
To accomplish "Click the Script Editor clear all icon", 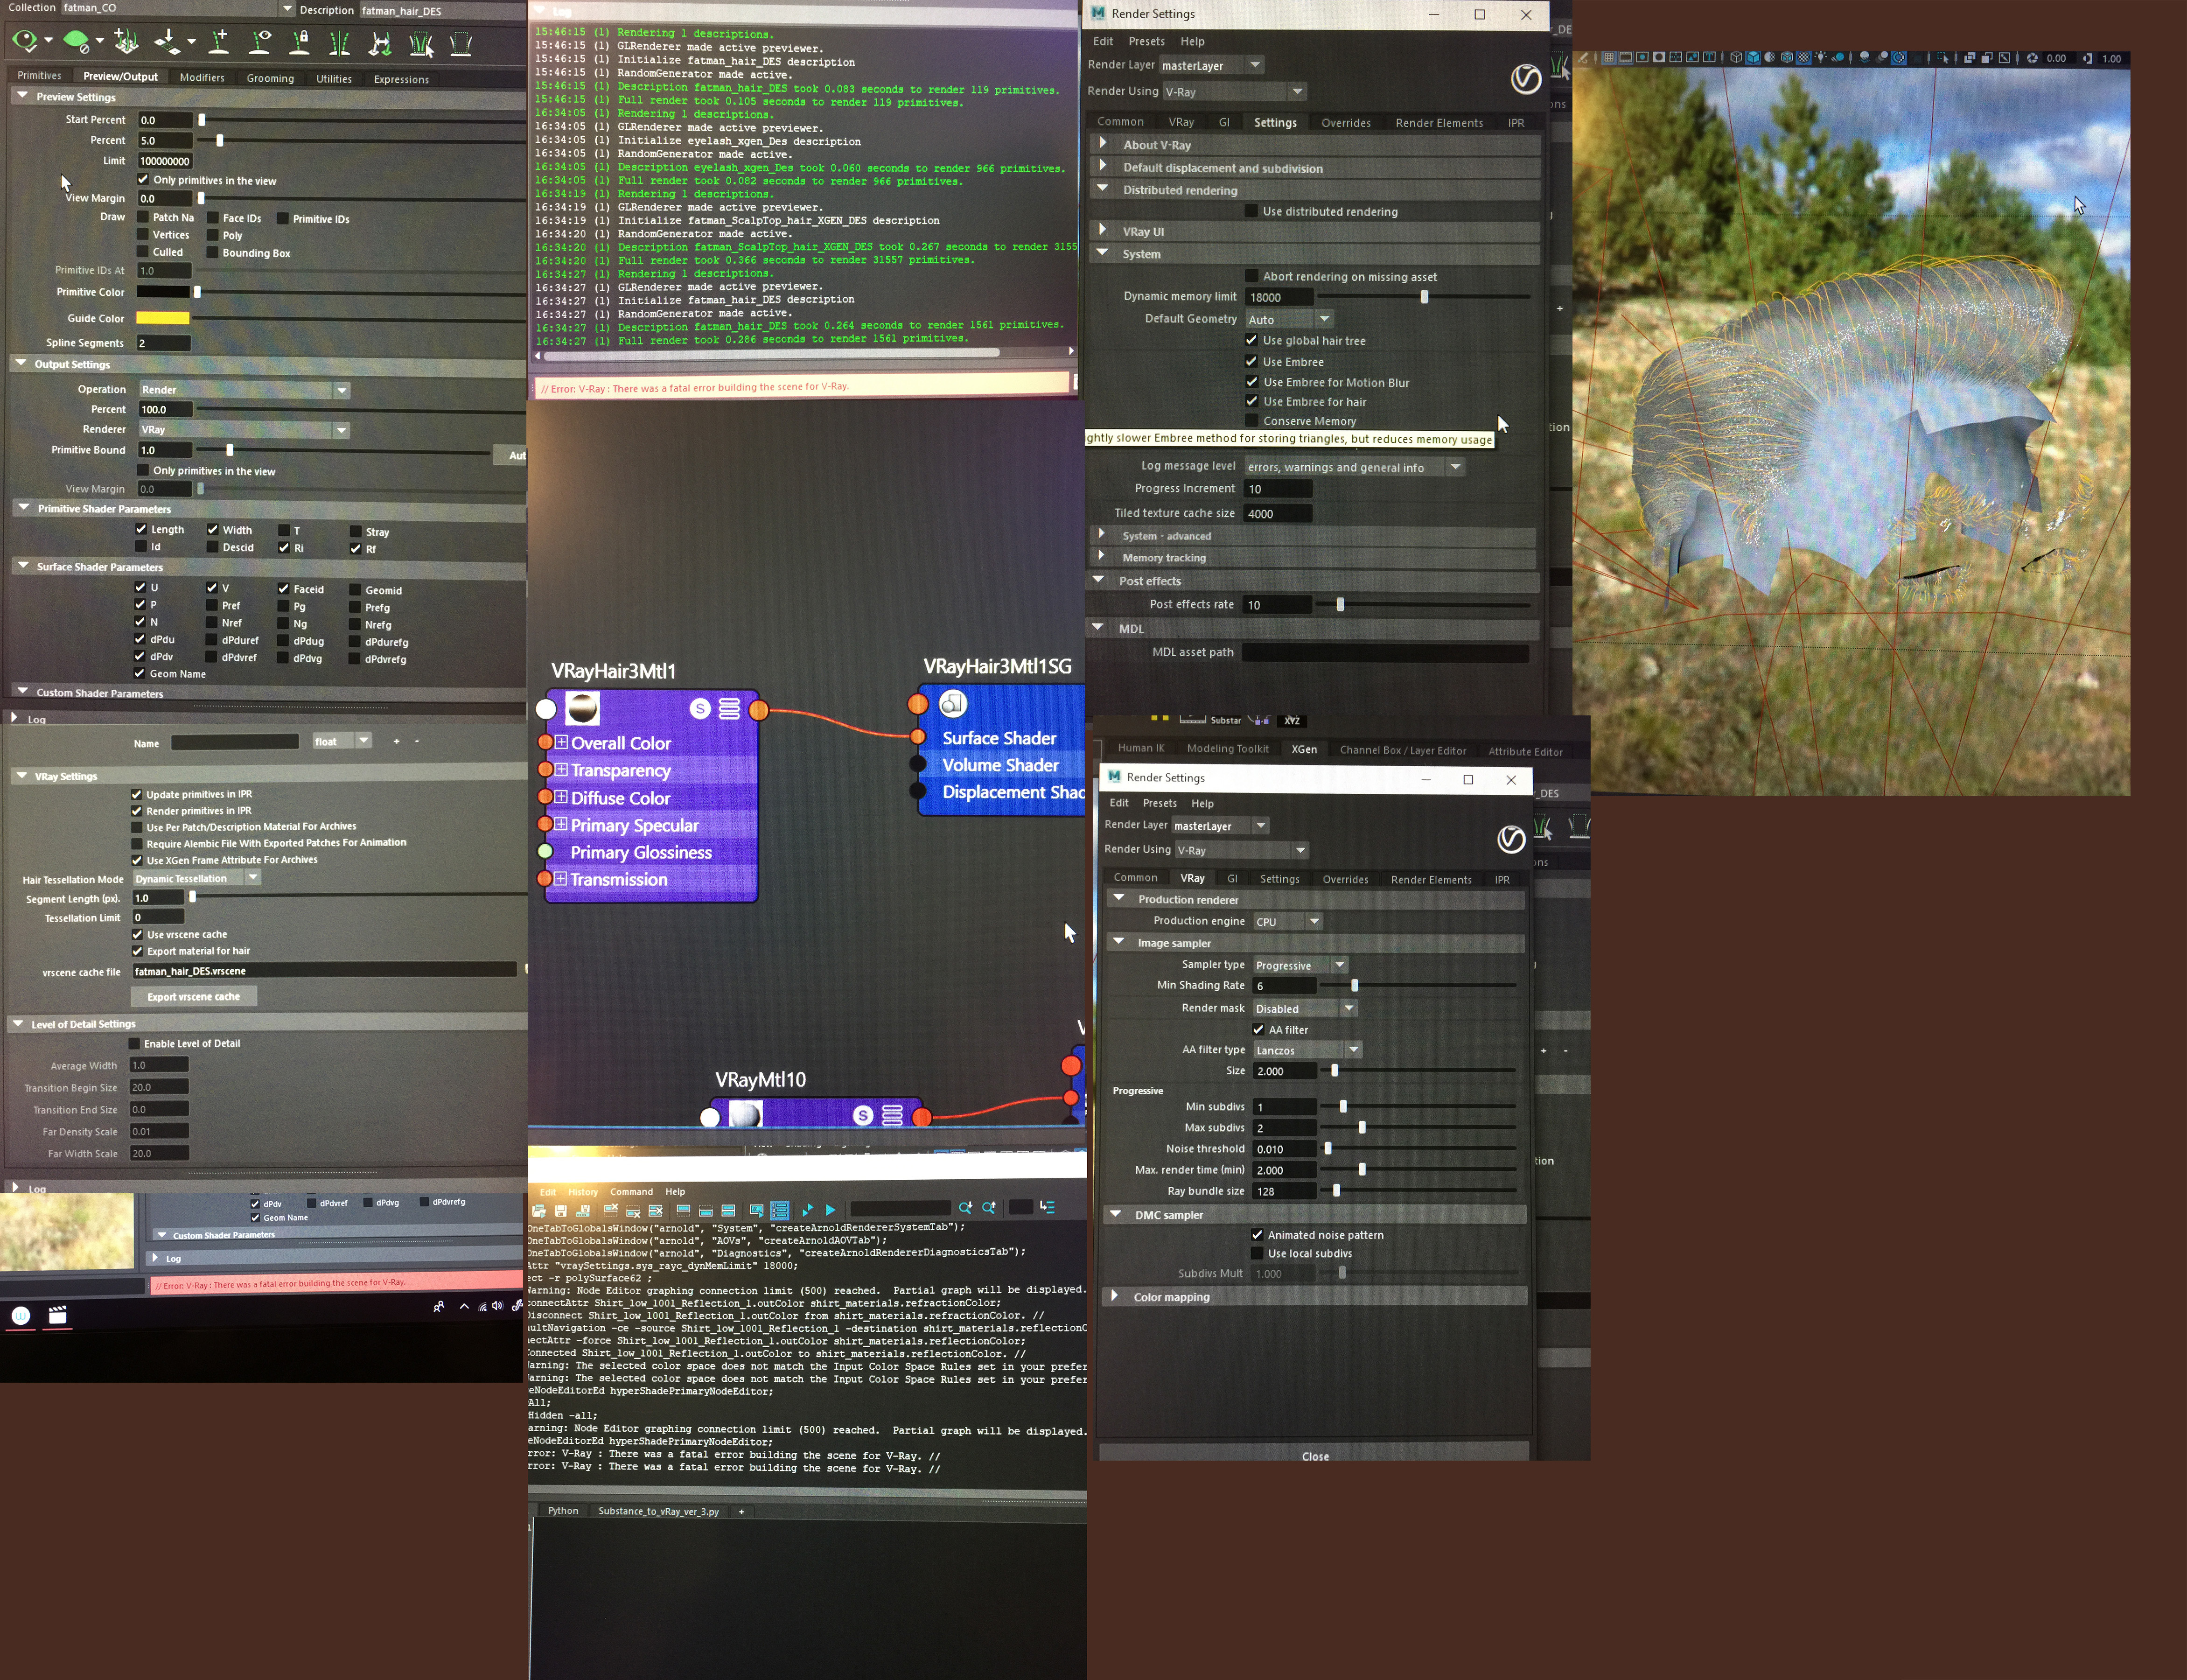I will click(x=656, y=1210).
